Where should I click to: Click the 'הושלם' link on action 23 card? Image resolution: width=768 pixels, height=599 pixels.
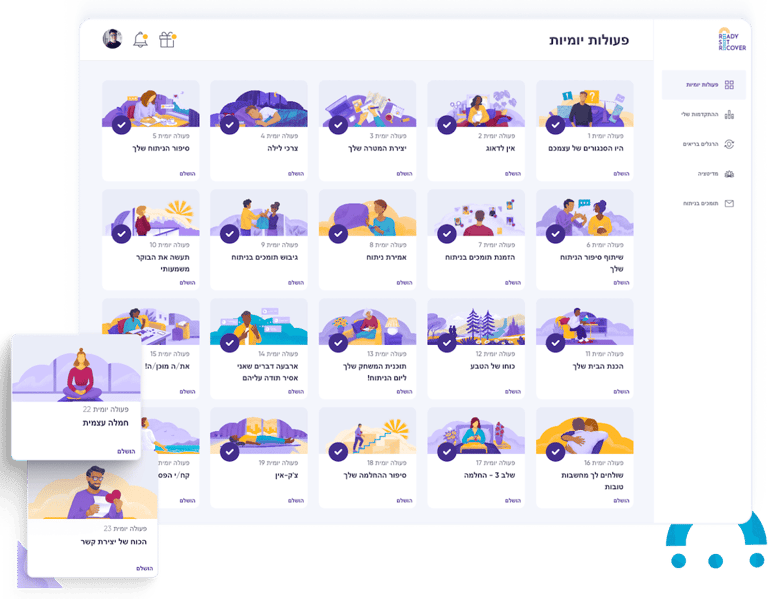[x=144, y=569]
